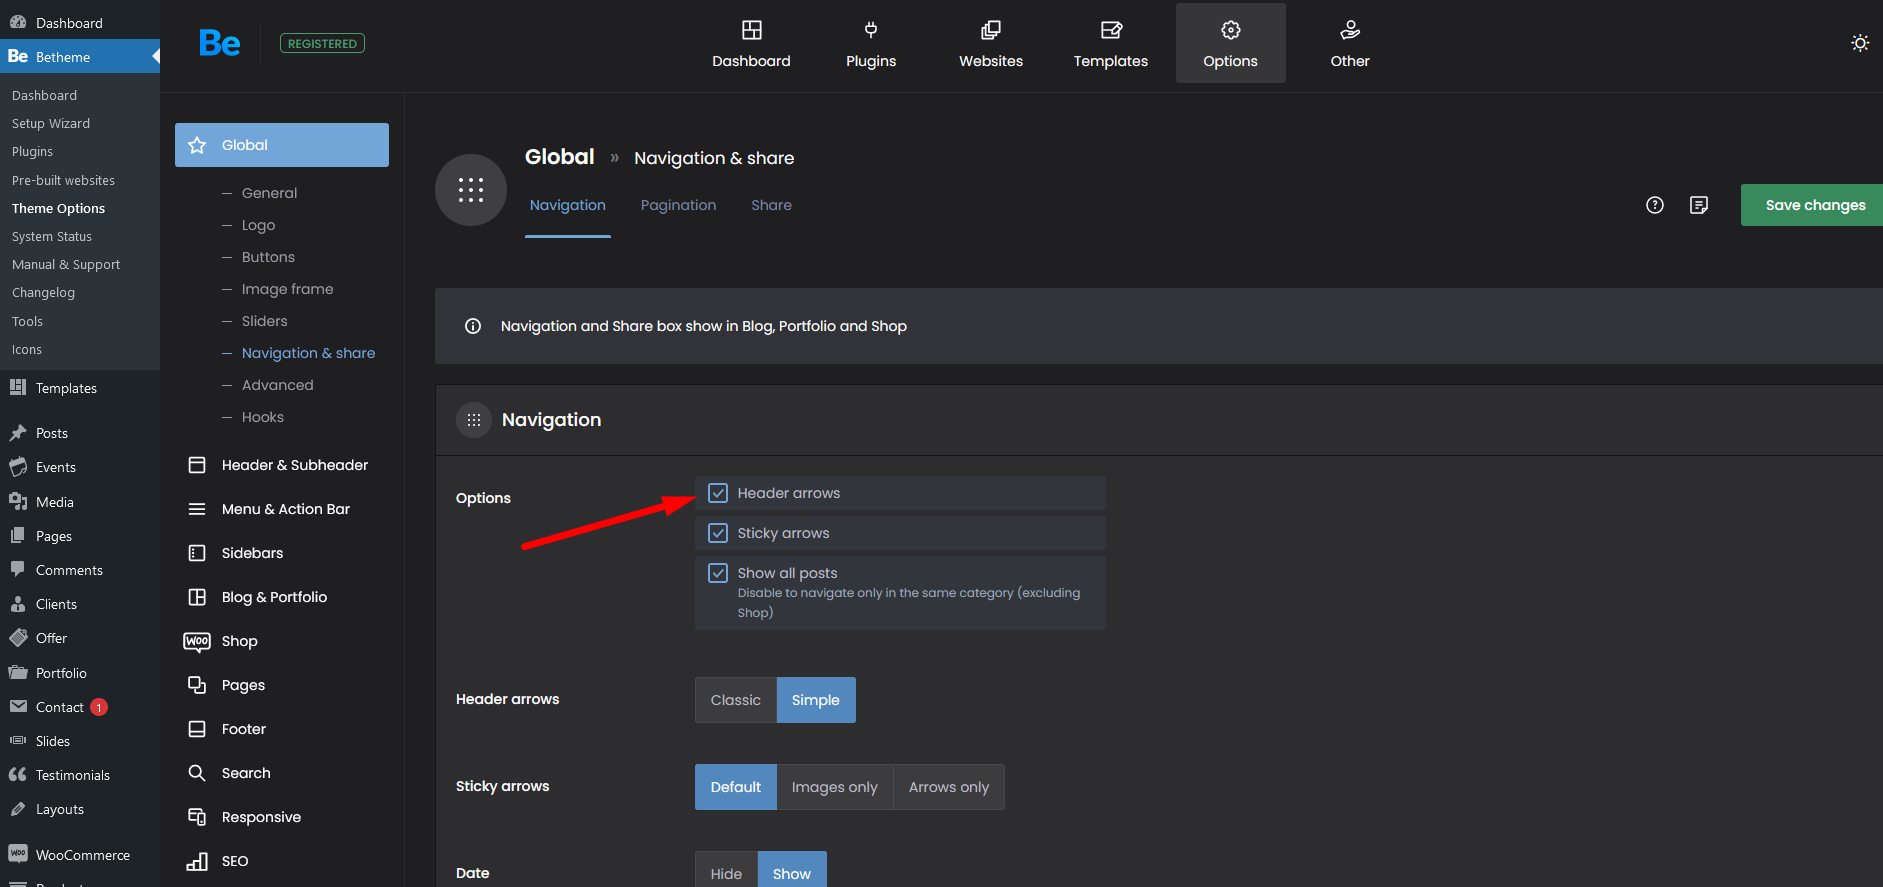Click the SEO chart icon

[x=197, y=861]
